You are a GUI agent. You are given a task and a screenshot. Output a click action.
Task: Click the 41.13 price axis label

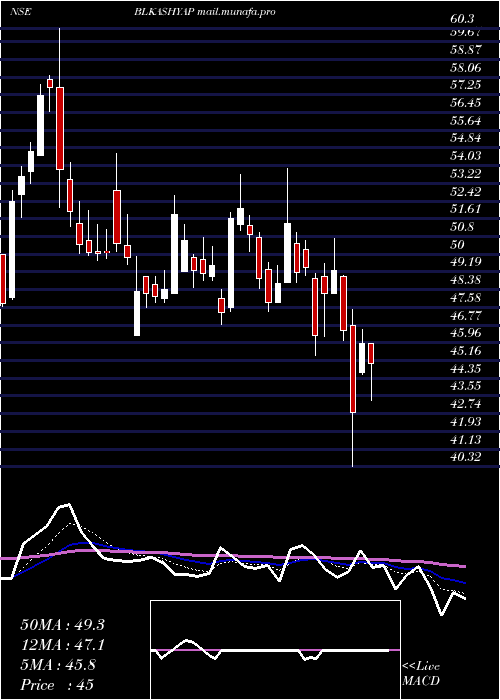coord(466,439)
